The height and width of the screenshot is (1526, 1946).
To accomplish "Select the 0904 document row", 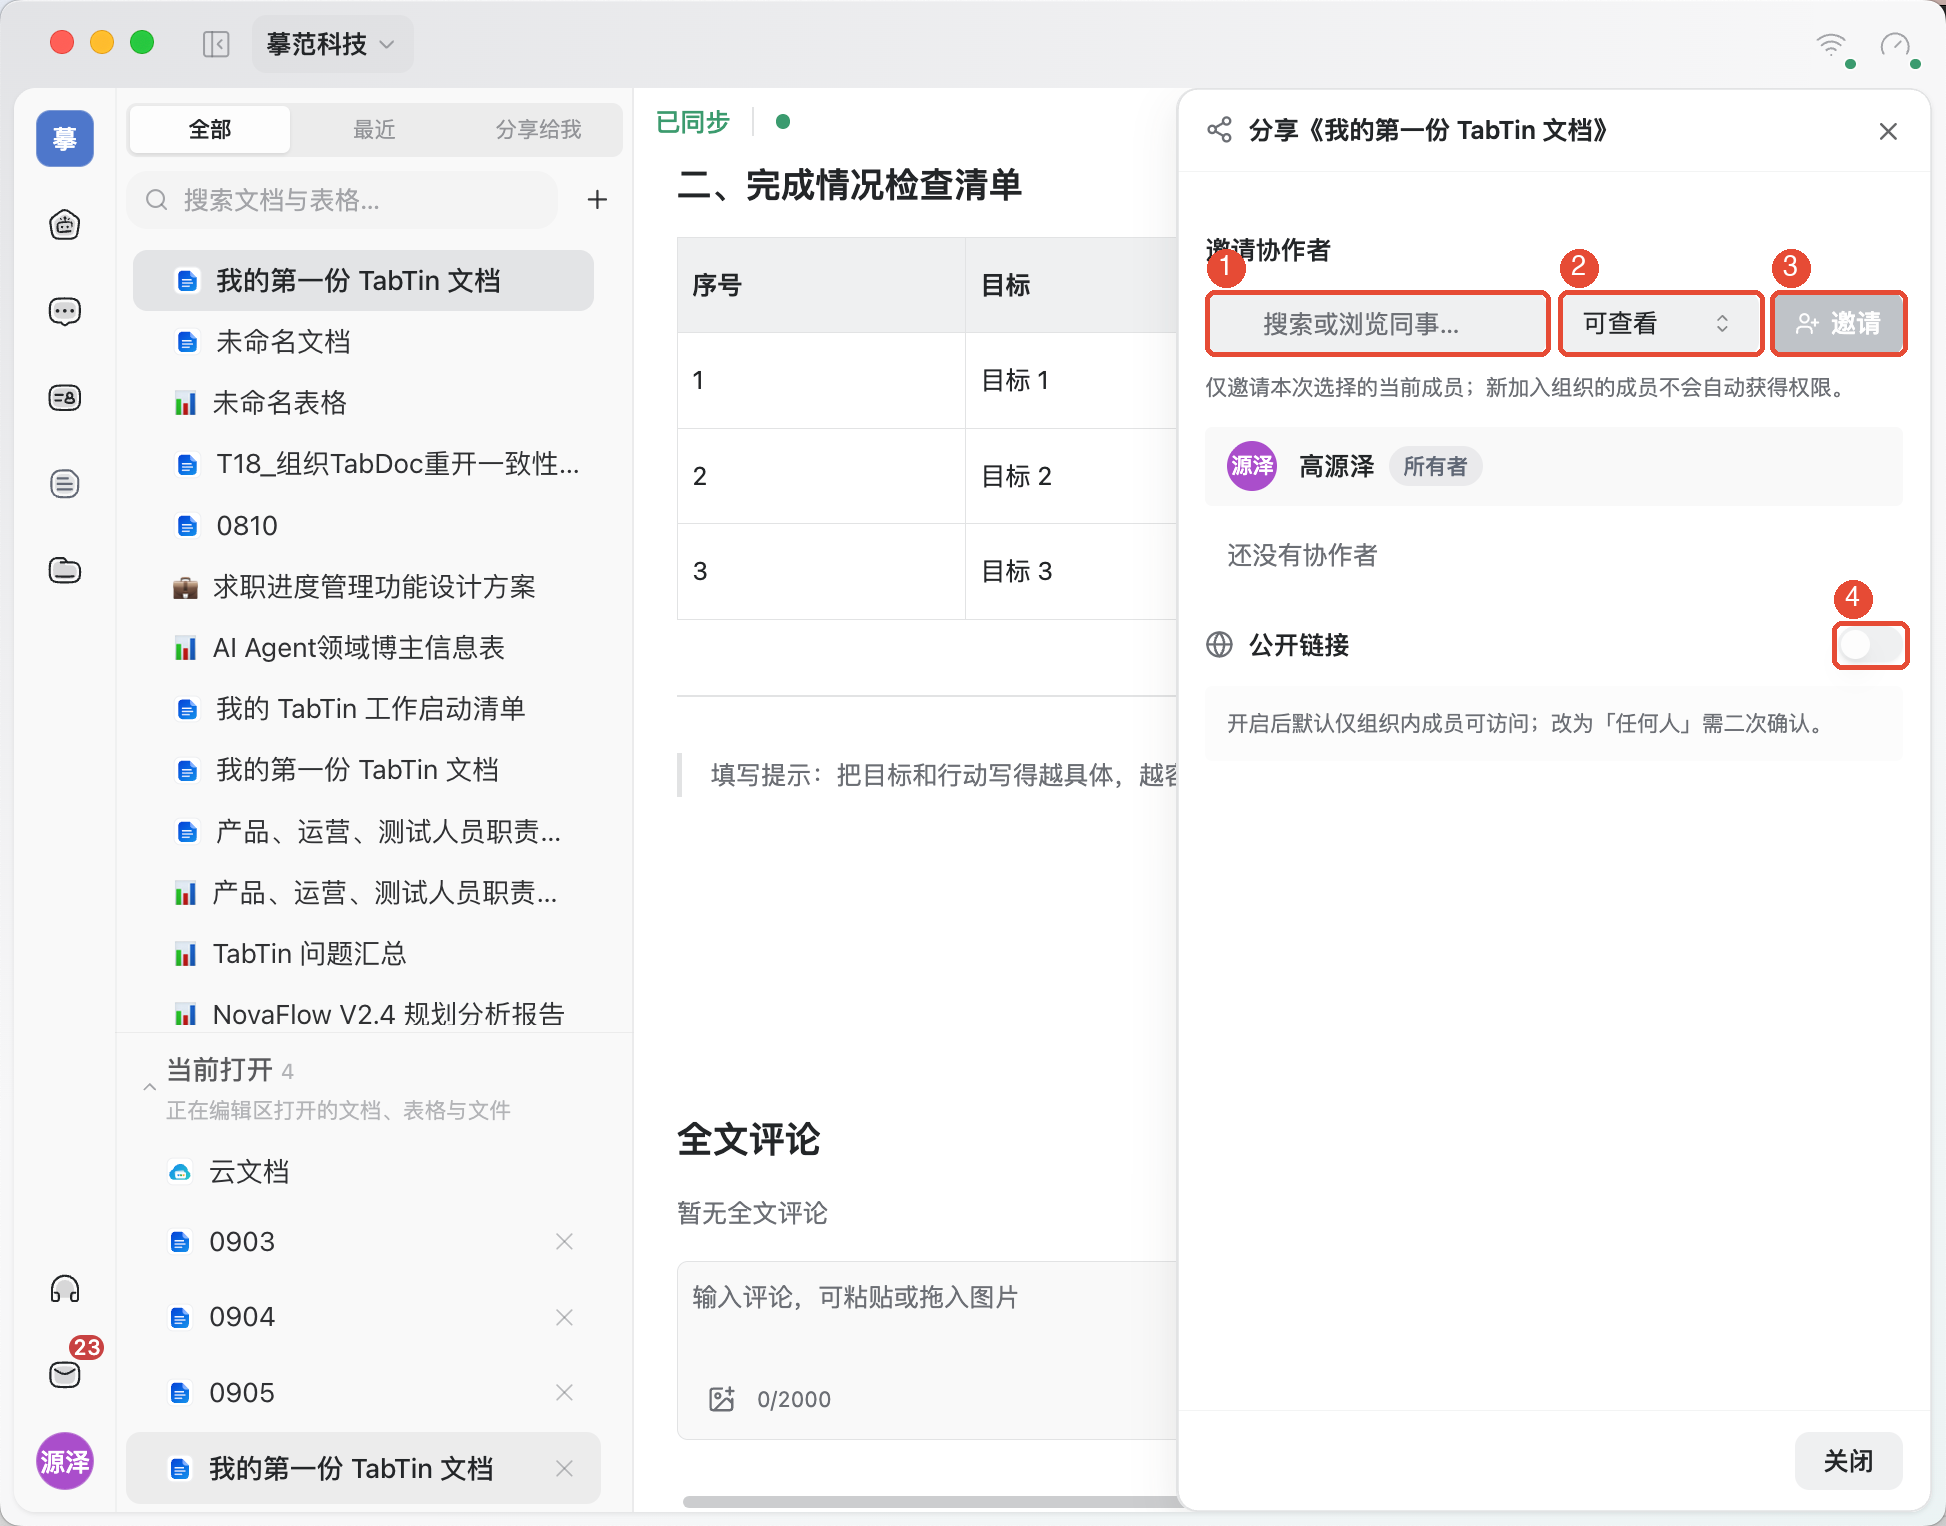I will pos(363,1317).
